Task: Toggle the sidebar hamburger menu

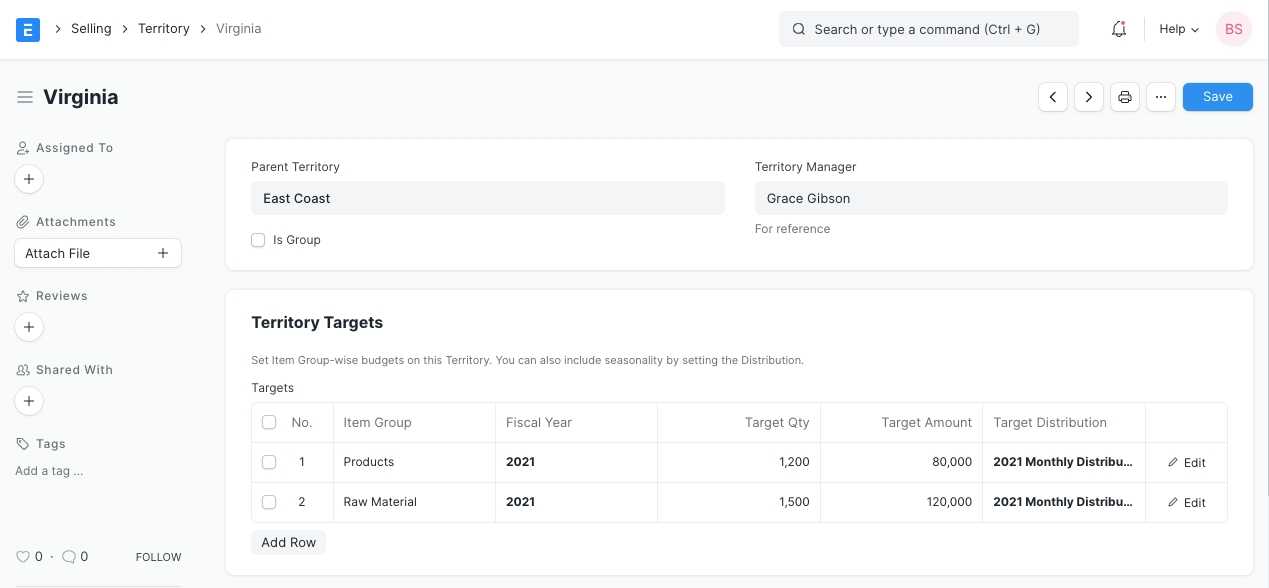Action: (x=25, y=97)
